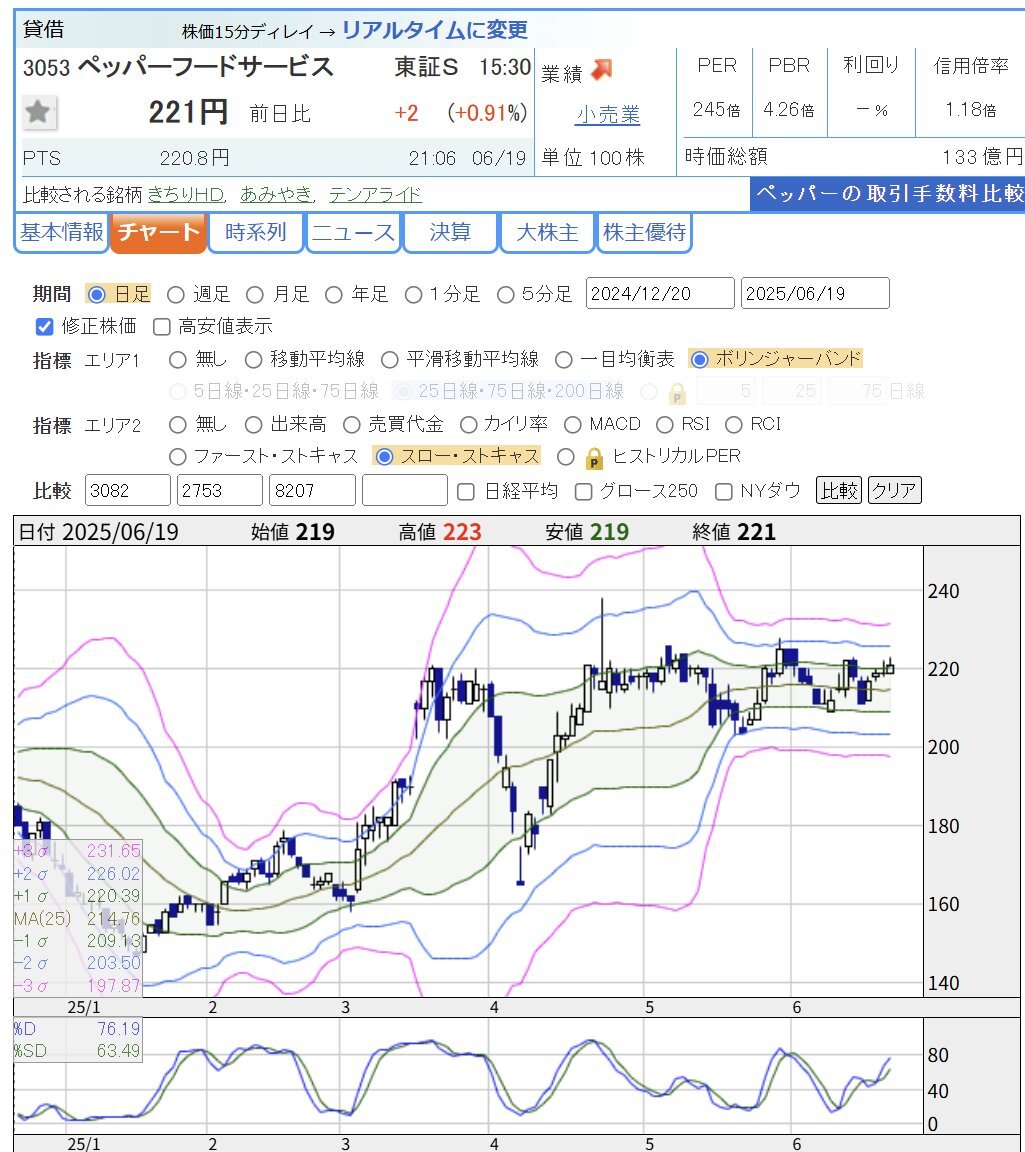Click the stock name ペッパーフードサービス

pos(206,67)
